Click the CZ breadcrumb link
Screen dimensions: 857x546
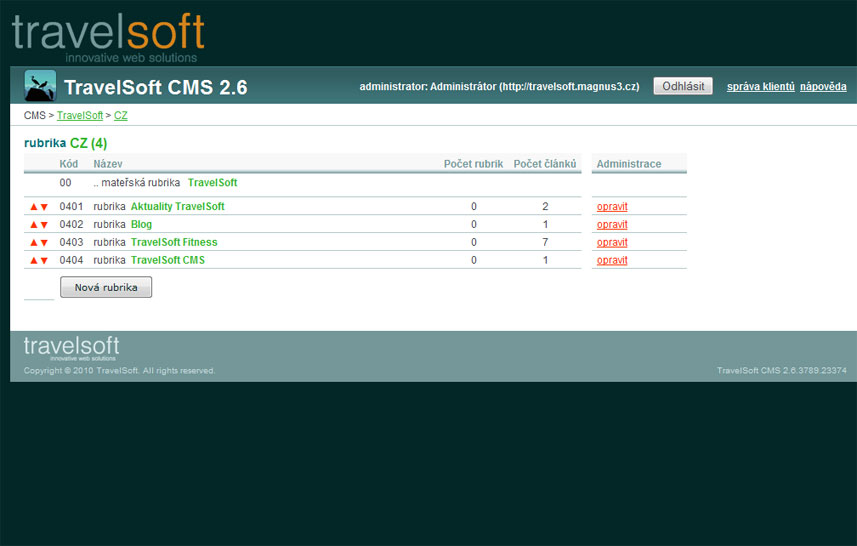121,115
